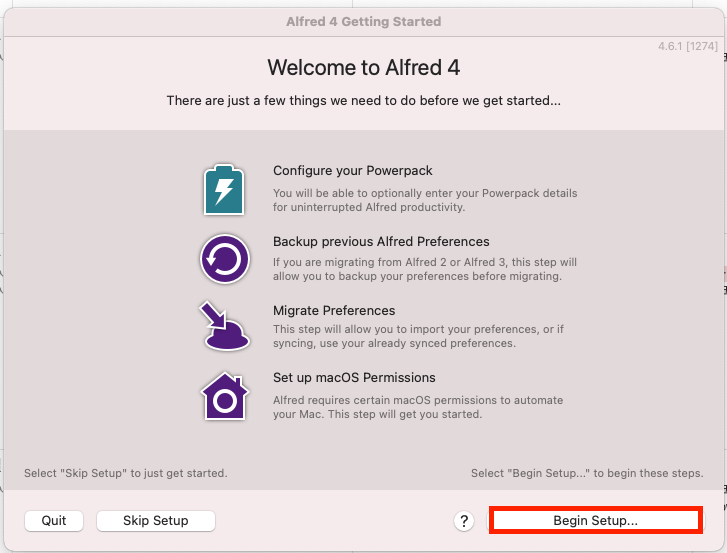Click the Migrate Preferences hat icon
The width and height of the screenshot is (727, 553).
click(225, 326)
